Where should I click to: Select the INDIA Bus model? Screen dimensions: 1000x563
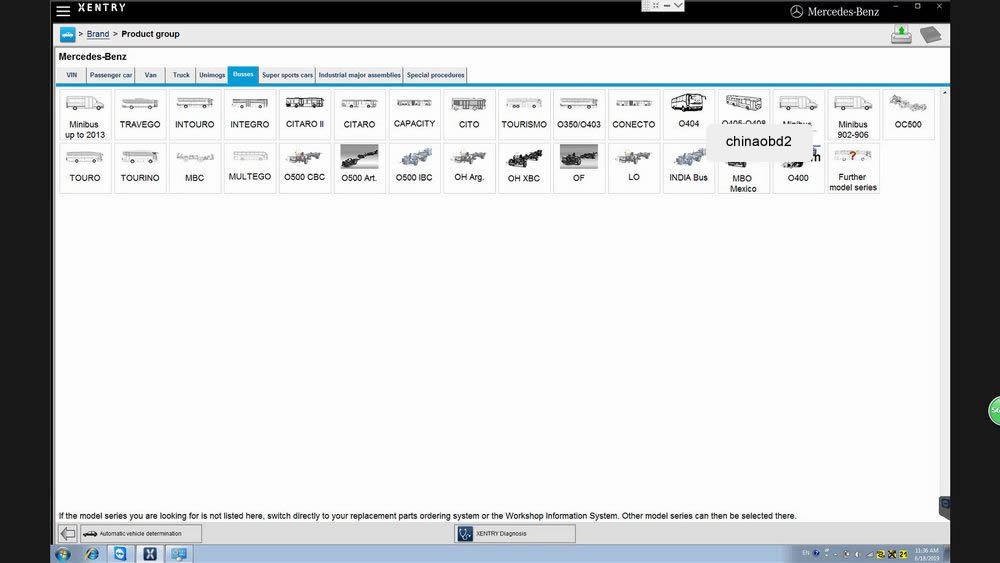coord(688,167)
